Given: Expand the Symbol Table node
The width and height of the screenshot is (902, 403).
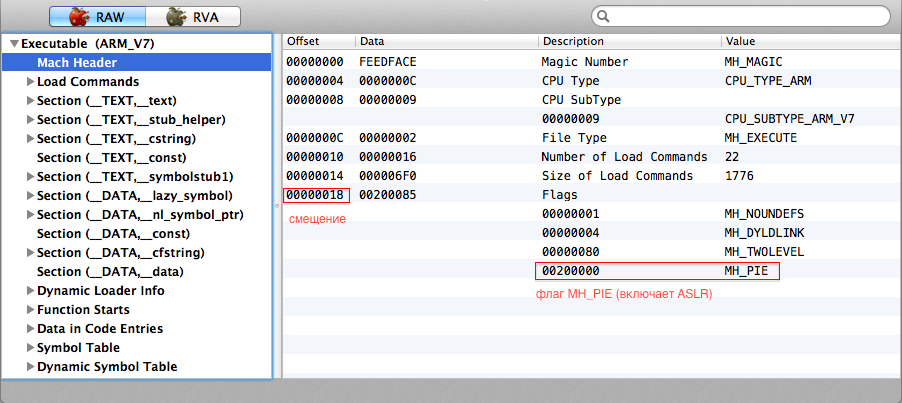Looking at the screenshot, I should [30, 348].
